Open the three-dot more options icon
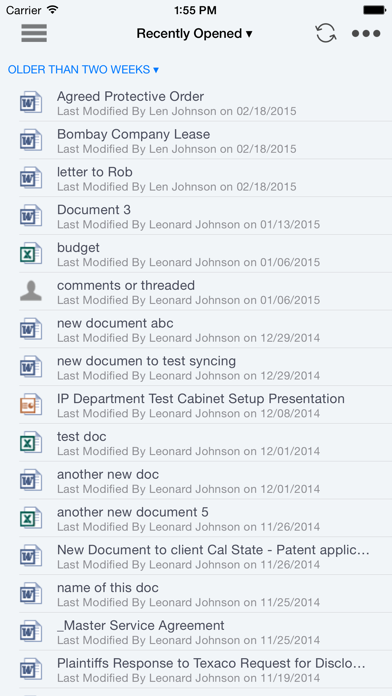This screenshot has height=696, width=392. [x=366, y=33]
